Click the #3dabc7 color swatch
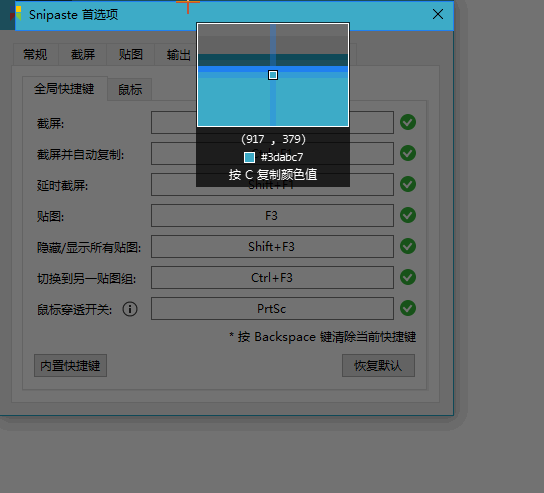 tap(249, 157)
